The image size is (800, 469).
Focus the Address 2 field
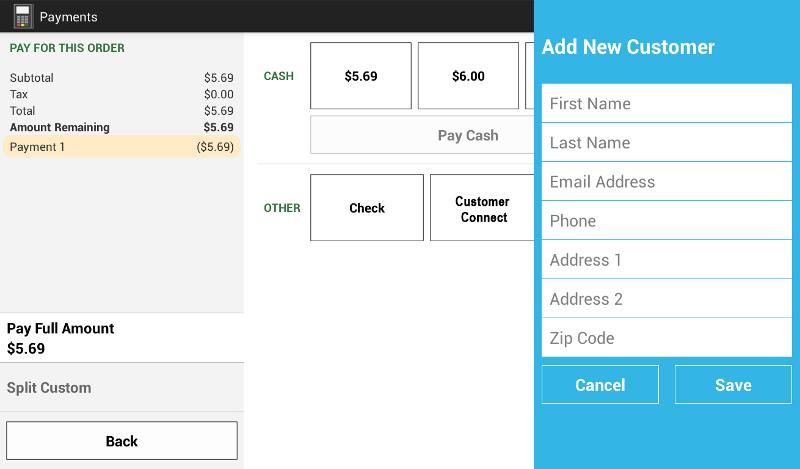(x=667, y=299)
